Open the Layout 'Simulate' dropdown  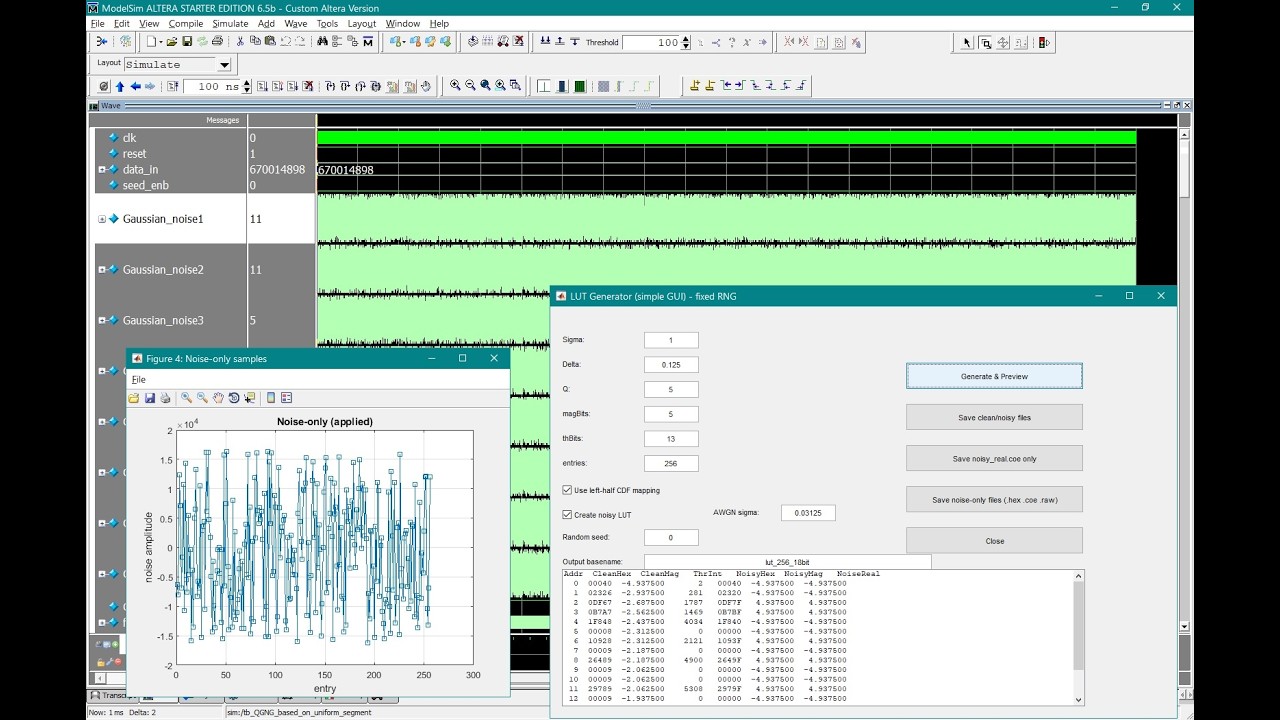coord(223,64)
